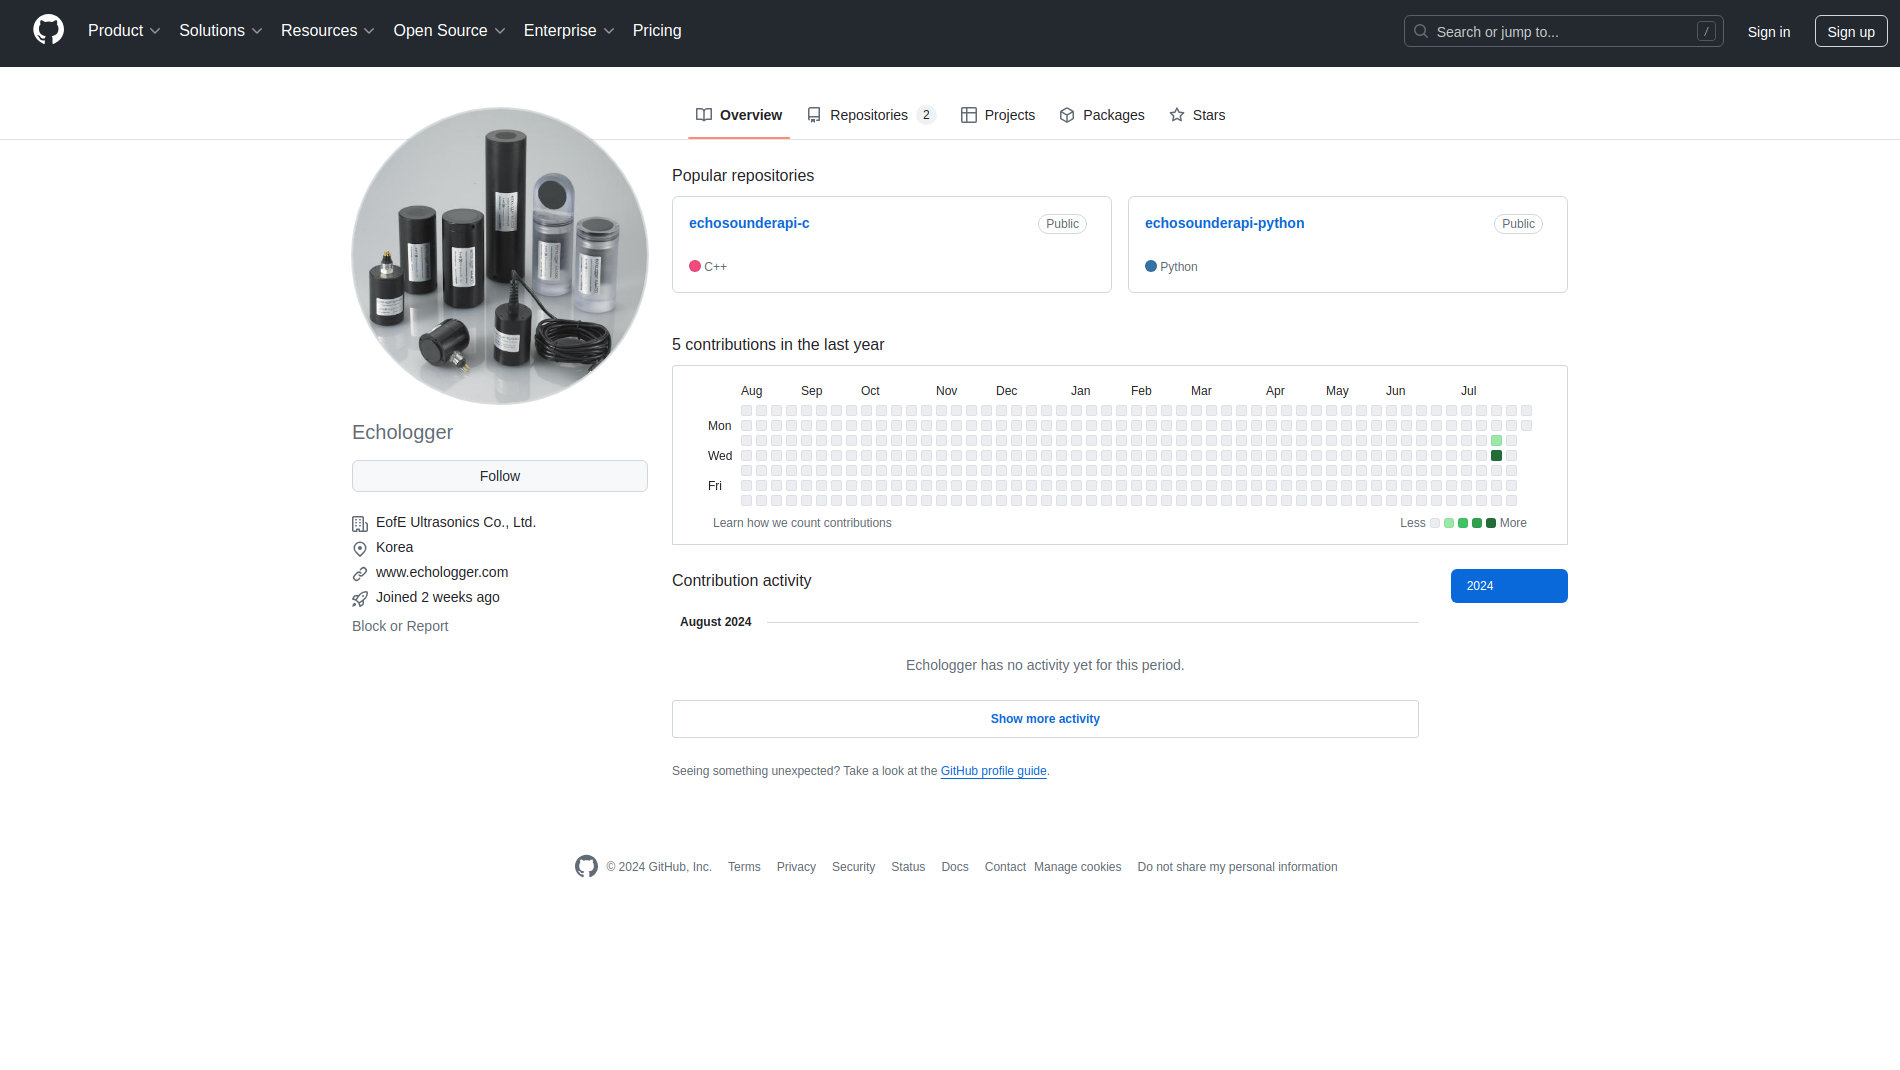This screenshot has width=1900, height=1070.
Task: Select the Overview tab
Action: pyautogui.click(x=739, y=115)
